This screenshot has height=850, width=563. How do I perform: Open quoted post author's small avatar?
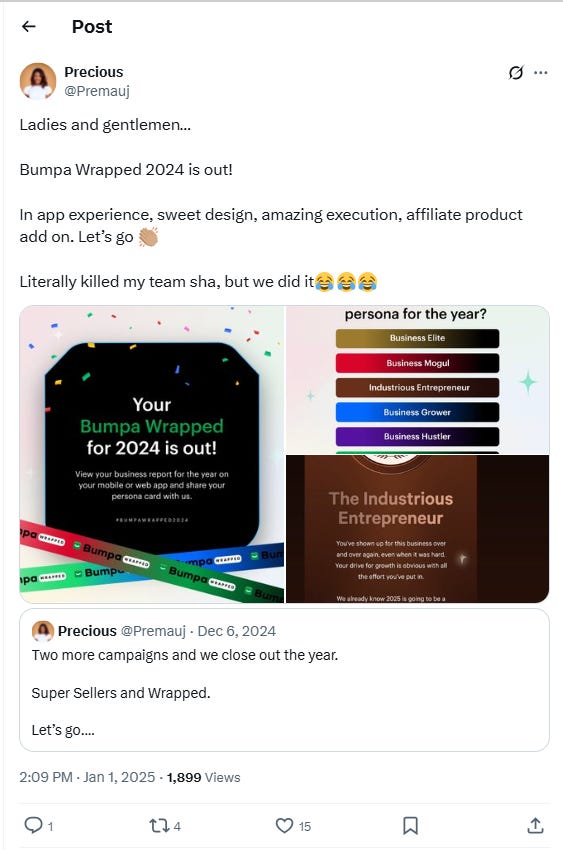(43, 631)
